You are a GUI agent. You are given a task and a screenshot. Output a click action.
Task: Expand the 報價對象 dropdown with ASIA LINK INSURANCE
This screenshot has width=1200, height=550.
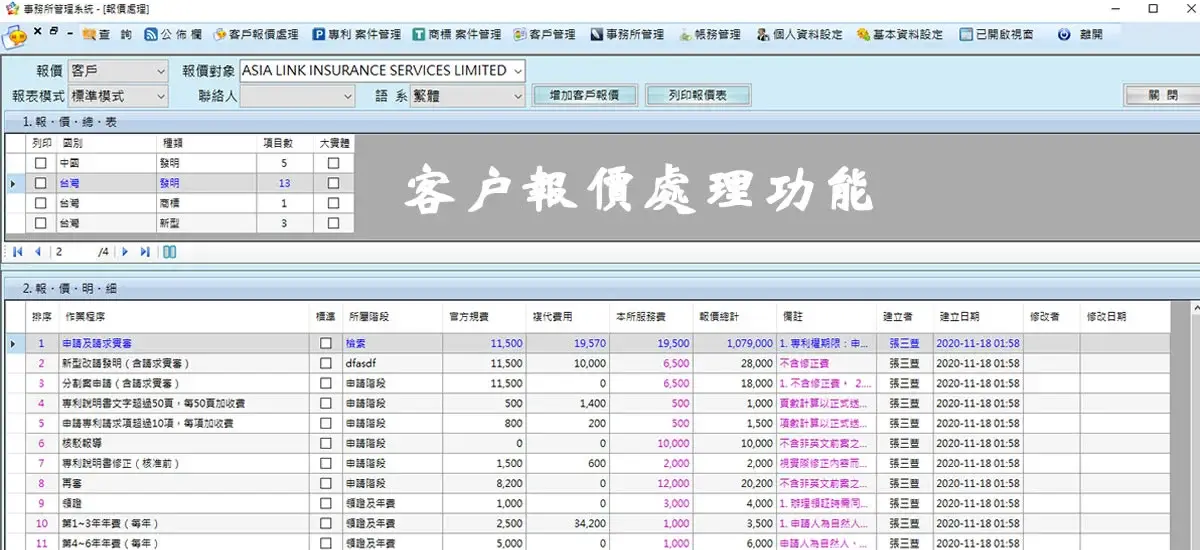(516, 71)
